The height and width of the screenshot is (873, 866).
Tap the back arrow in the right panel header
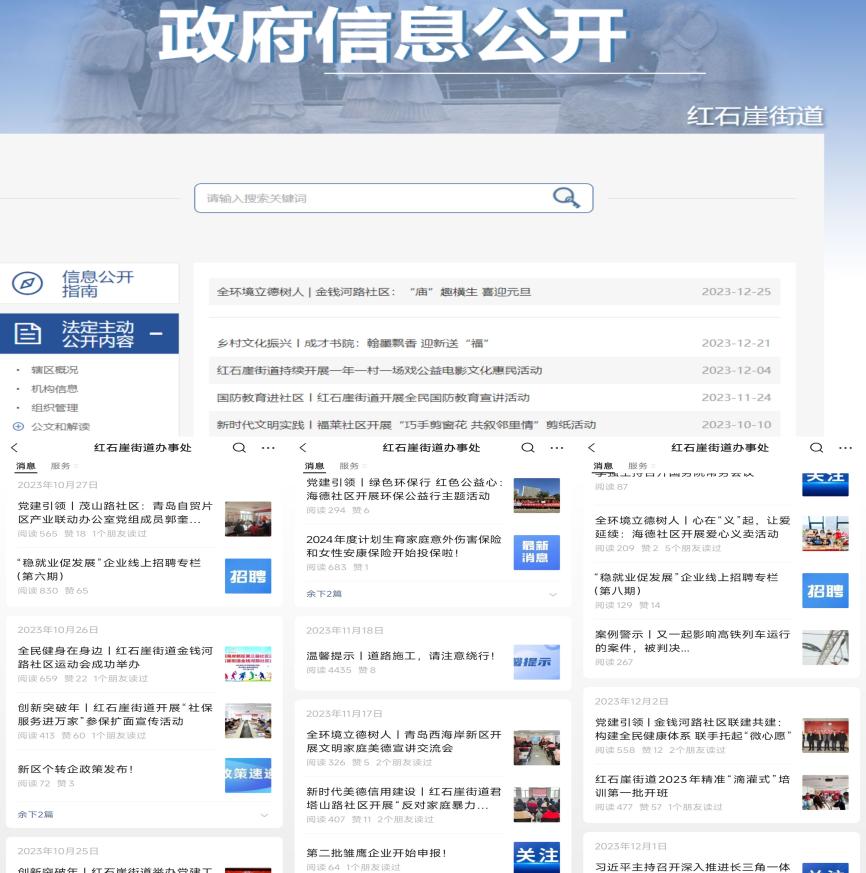pos(591,448)
